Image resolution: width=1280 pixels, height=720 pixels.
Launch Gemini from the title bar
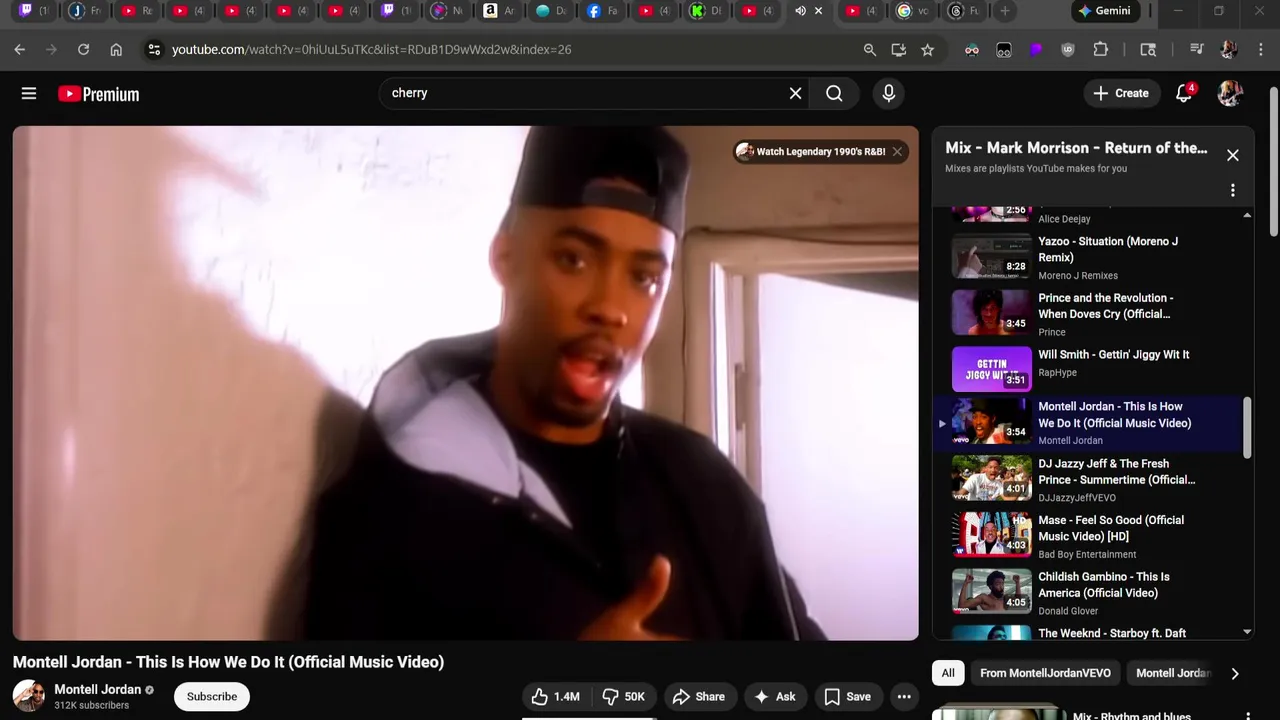[1105, 11]
